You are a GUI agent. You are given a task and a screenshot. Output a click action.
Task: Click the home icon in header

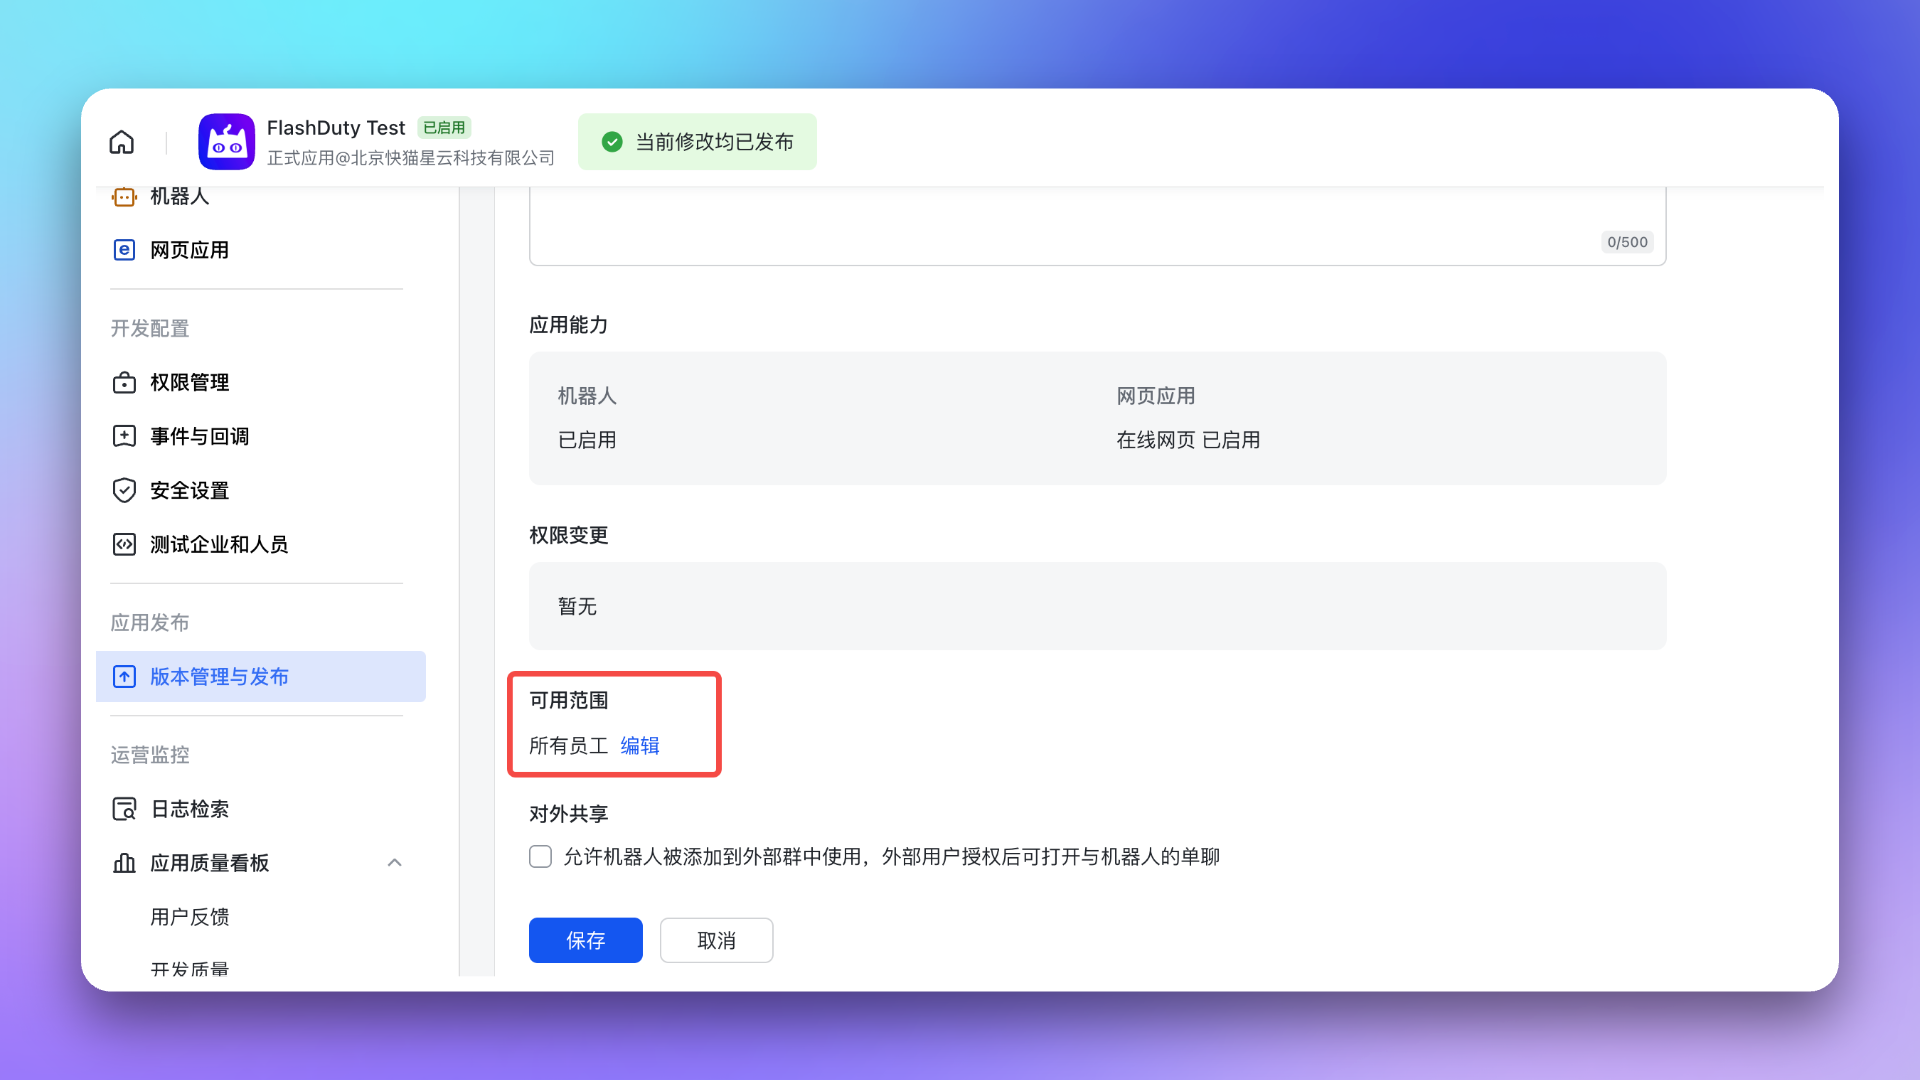121,142
